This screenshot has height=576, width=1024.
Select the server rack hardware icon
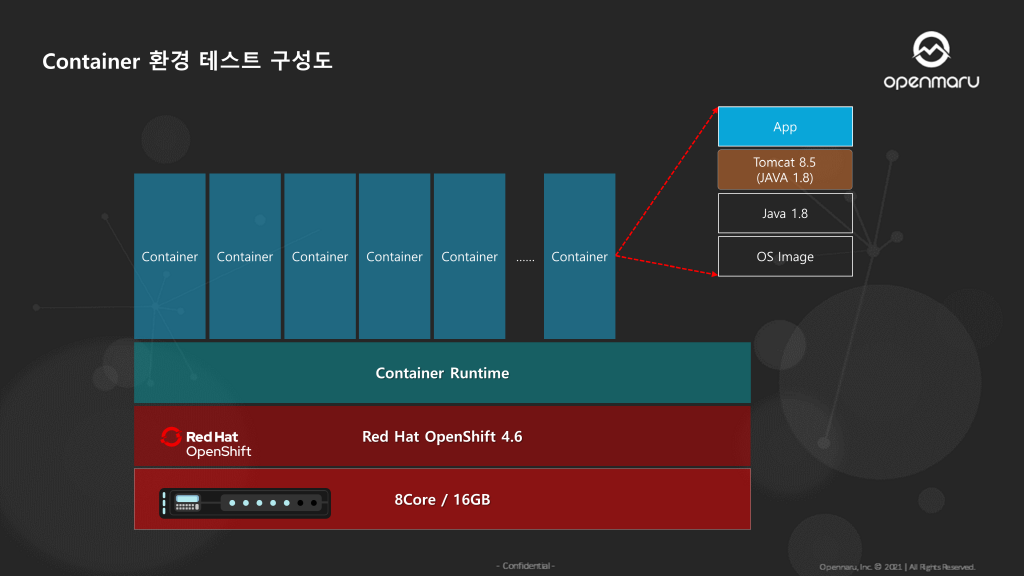click(x=245, y=503)
